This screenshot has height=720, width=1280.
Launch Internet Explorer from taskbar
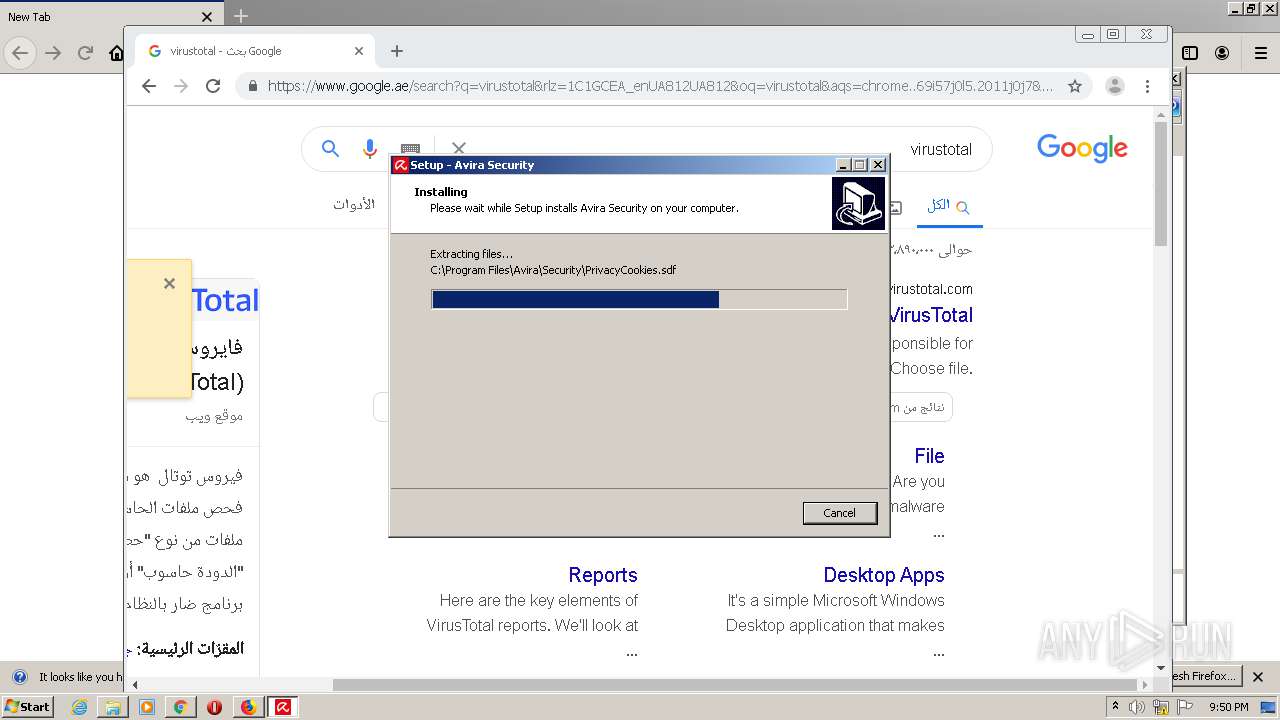79,707
